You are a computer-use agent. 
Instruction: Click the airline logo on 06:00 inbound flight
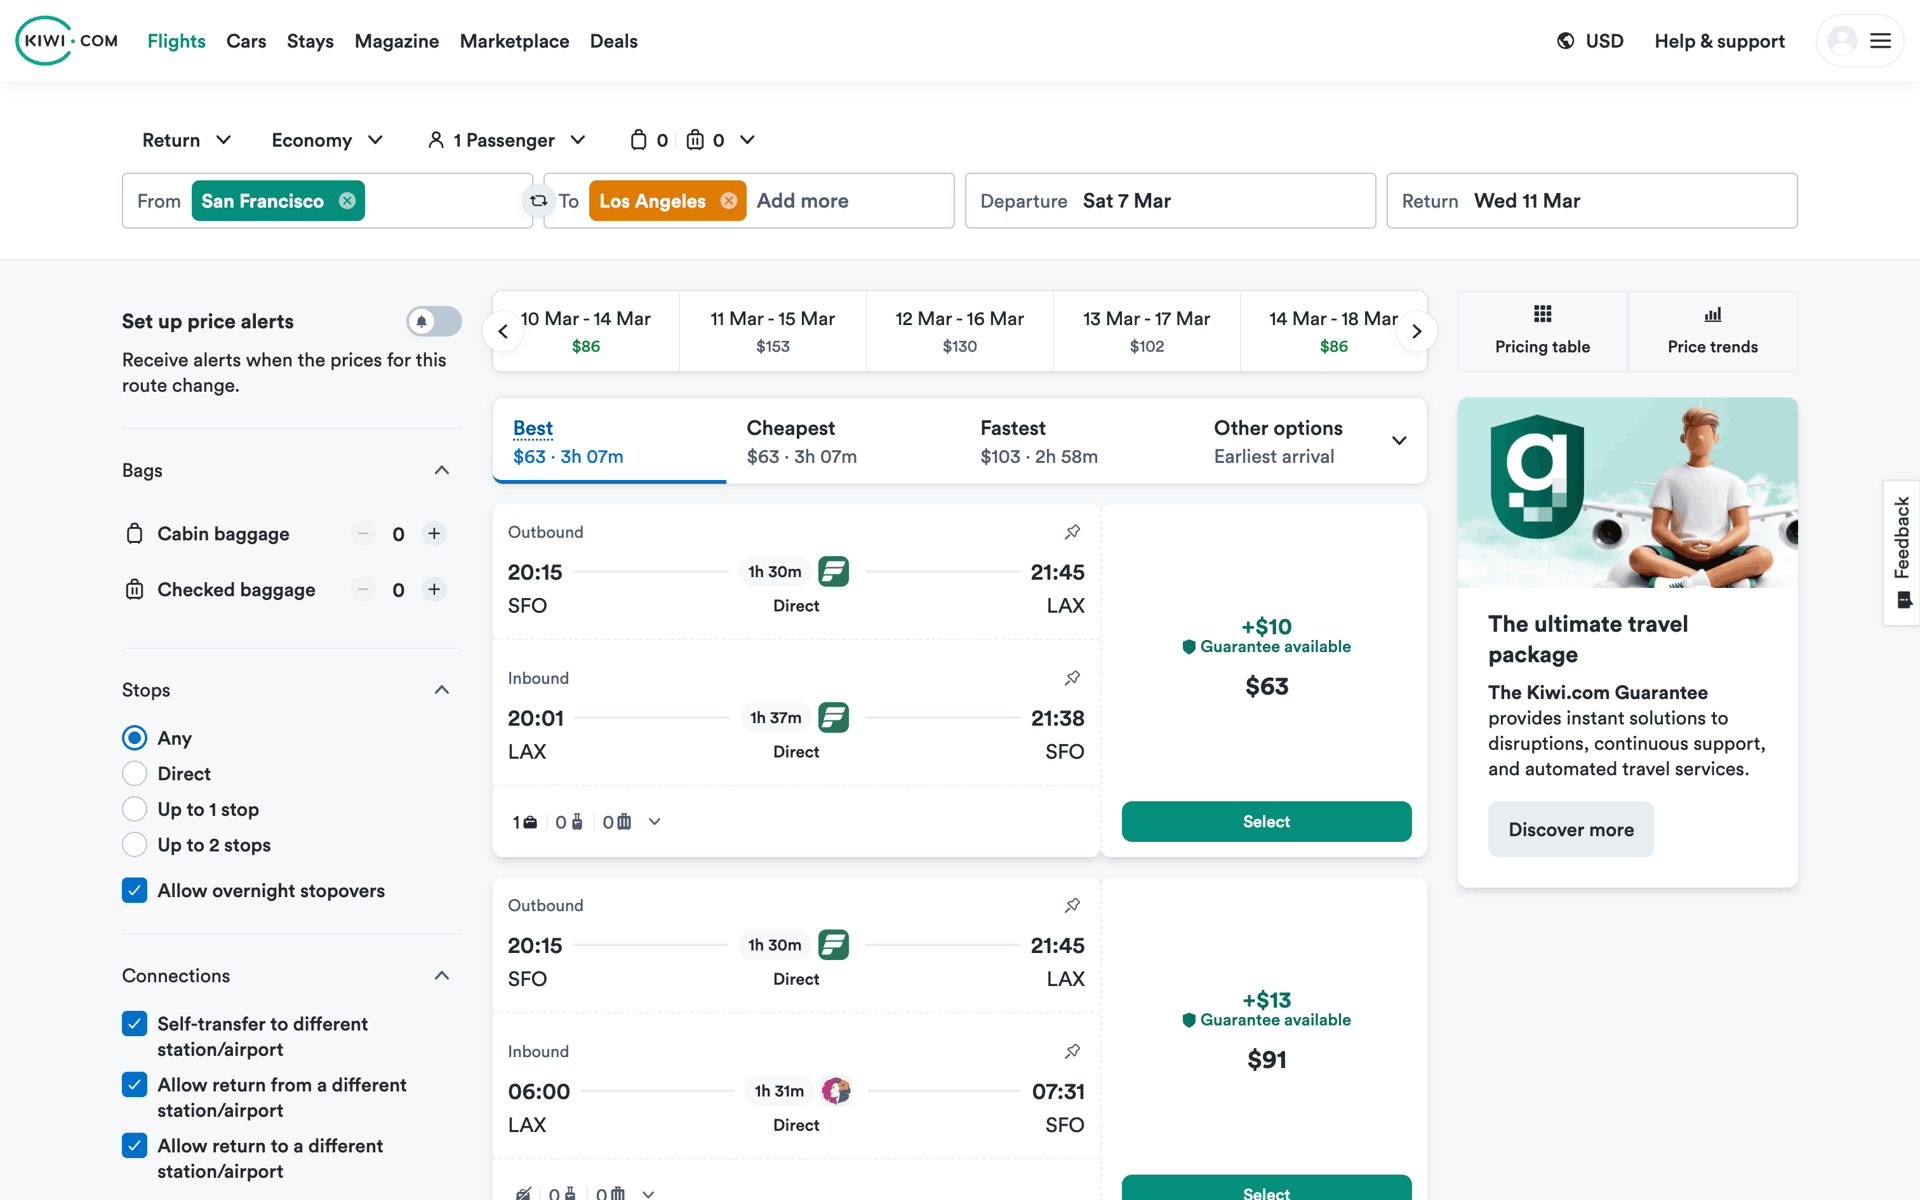(x=836, y=1091)
